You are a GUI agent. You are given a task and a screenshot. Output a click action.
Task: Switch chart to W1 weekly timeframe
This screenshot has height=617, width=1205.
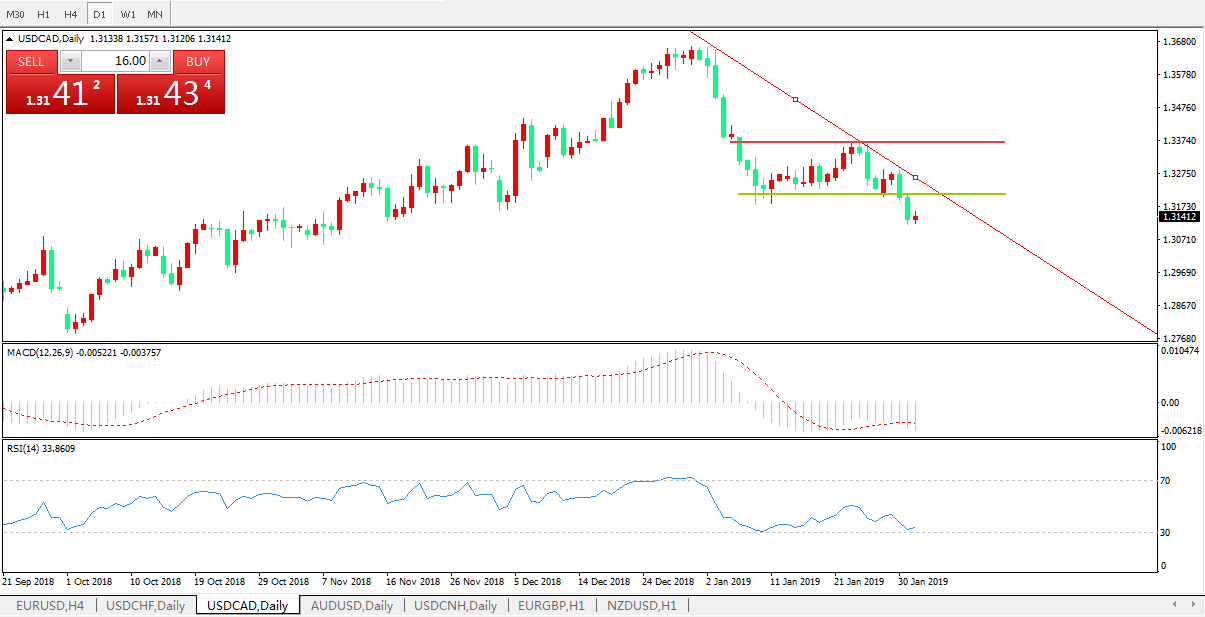tap(128, 14)
